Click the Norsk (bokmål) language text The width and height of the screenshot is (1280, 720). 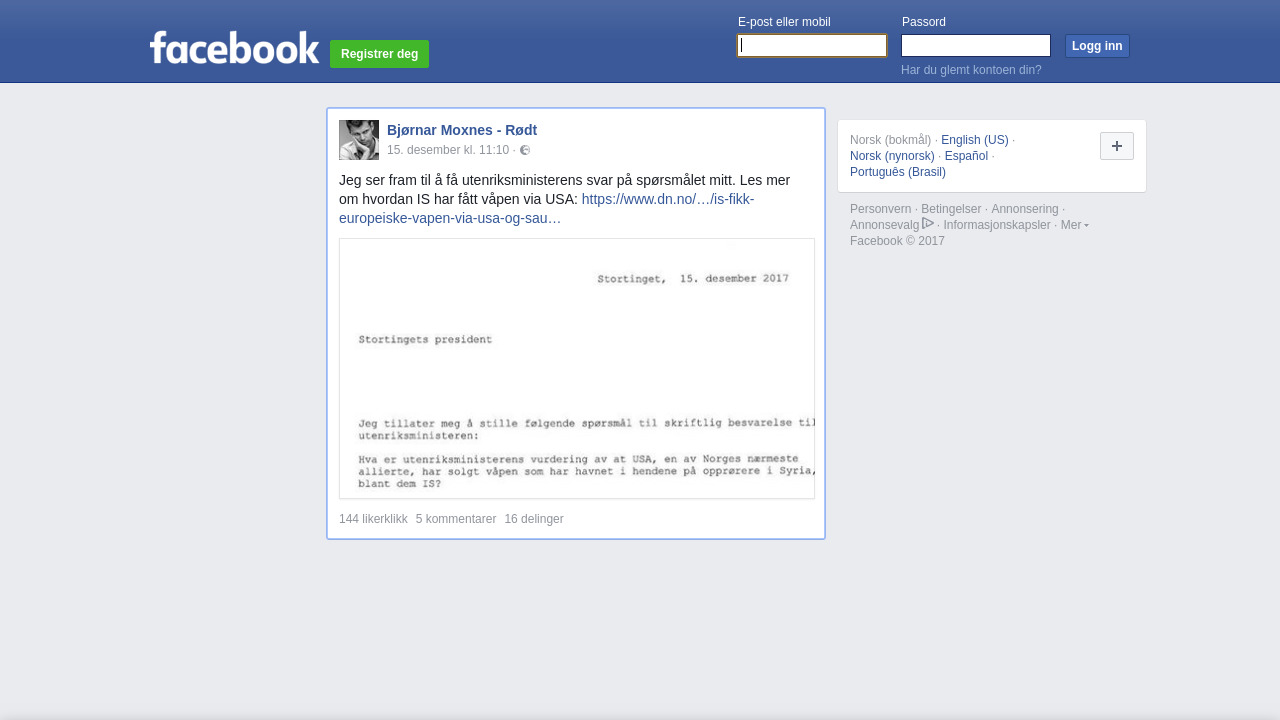(x=890, y=140)
